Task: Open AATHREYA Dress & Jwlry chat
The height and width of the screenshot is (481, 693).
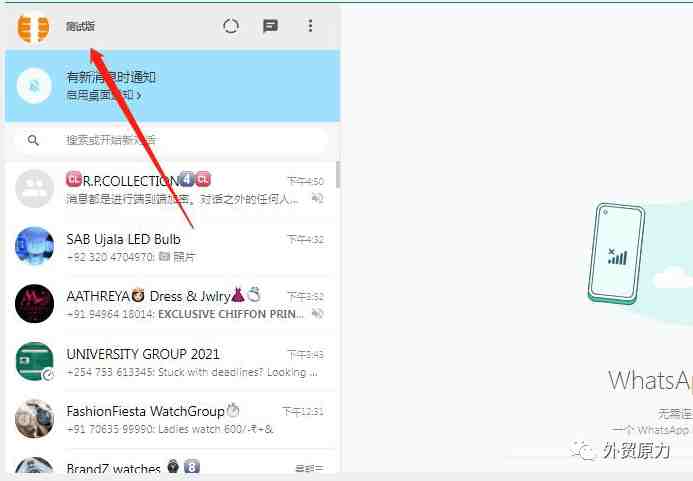Action: tap(171, 305)
